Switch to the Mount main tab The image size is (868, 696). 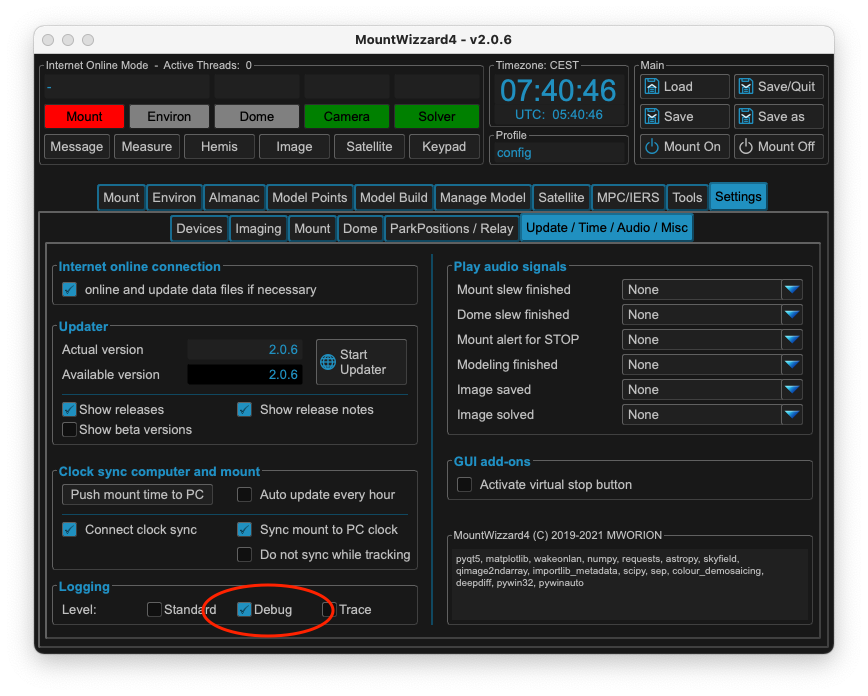121,198
